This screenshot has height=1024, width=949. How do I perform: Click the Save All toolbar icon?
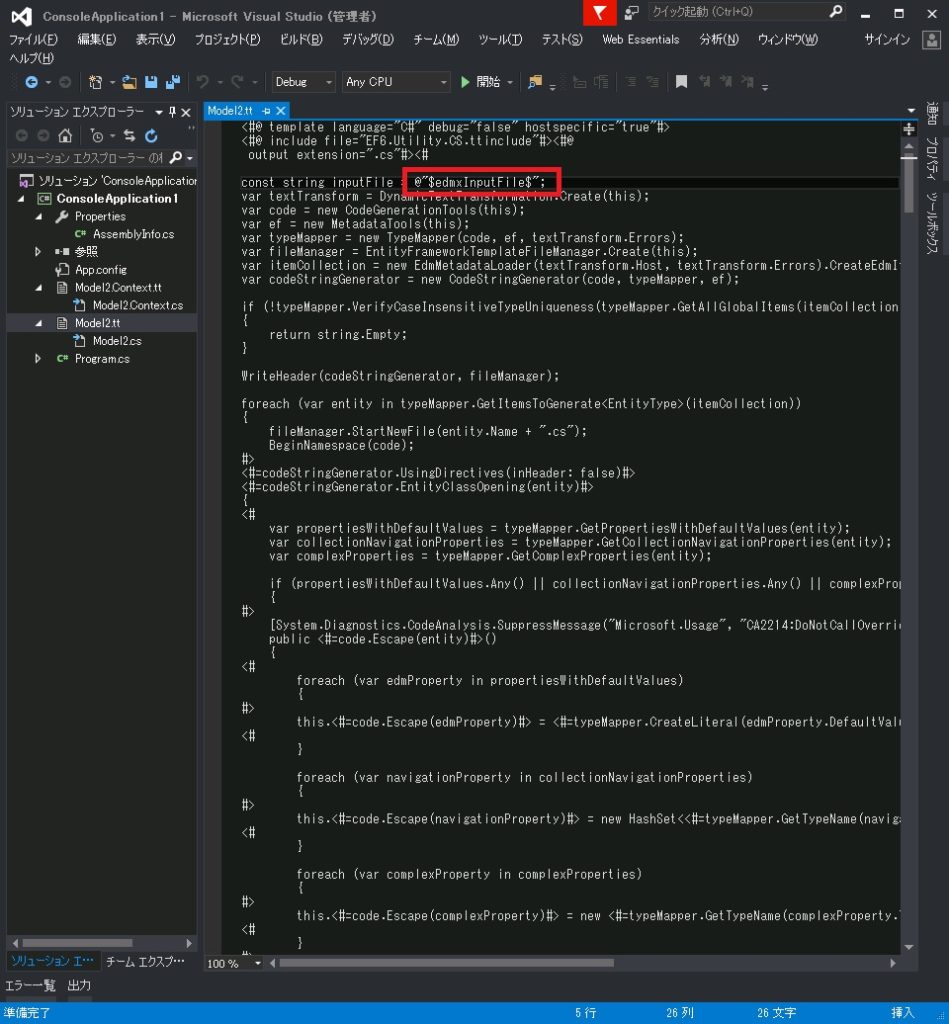point(172,82)
